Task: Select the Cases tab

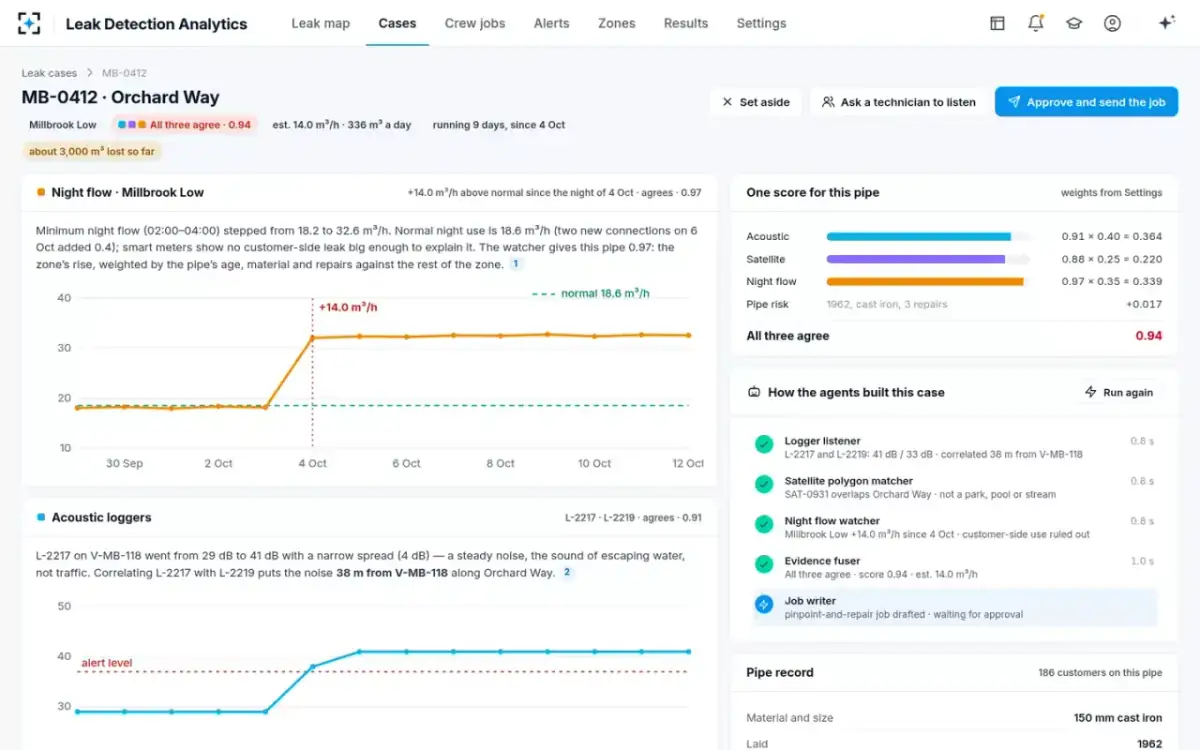Action: [397, 23]
